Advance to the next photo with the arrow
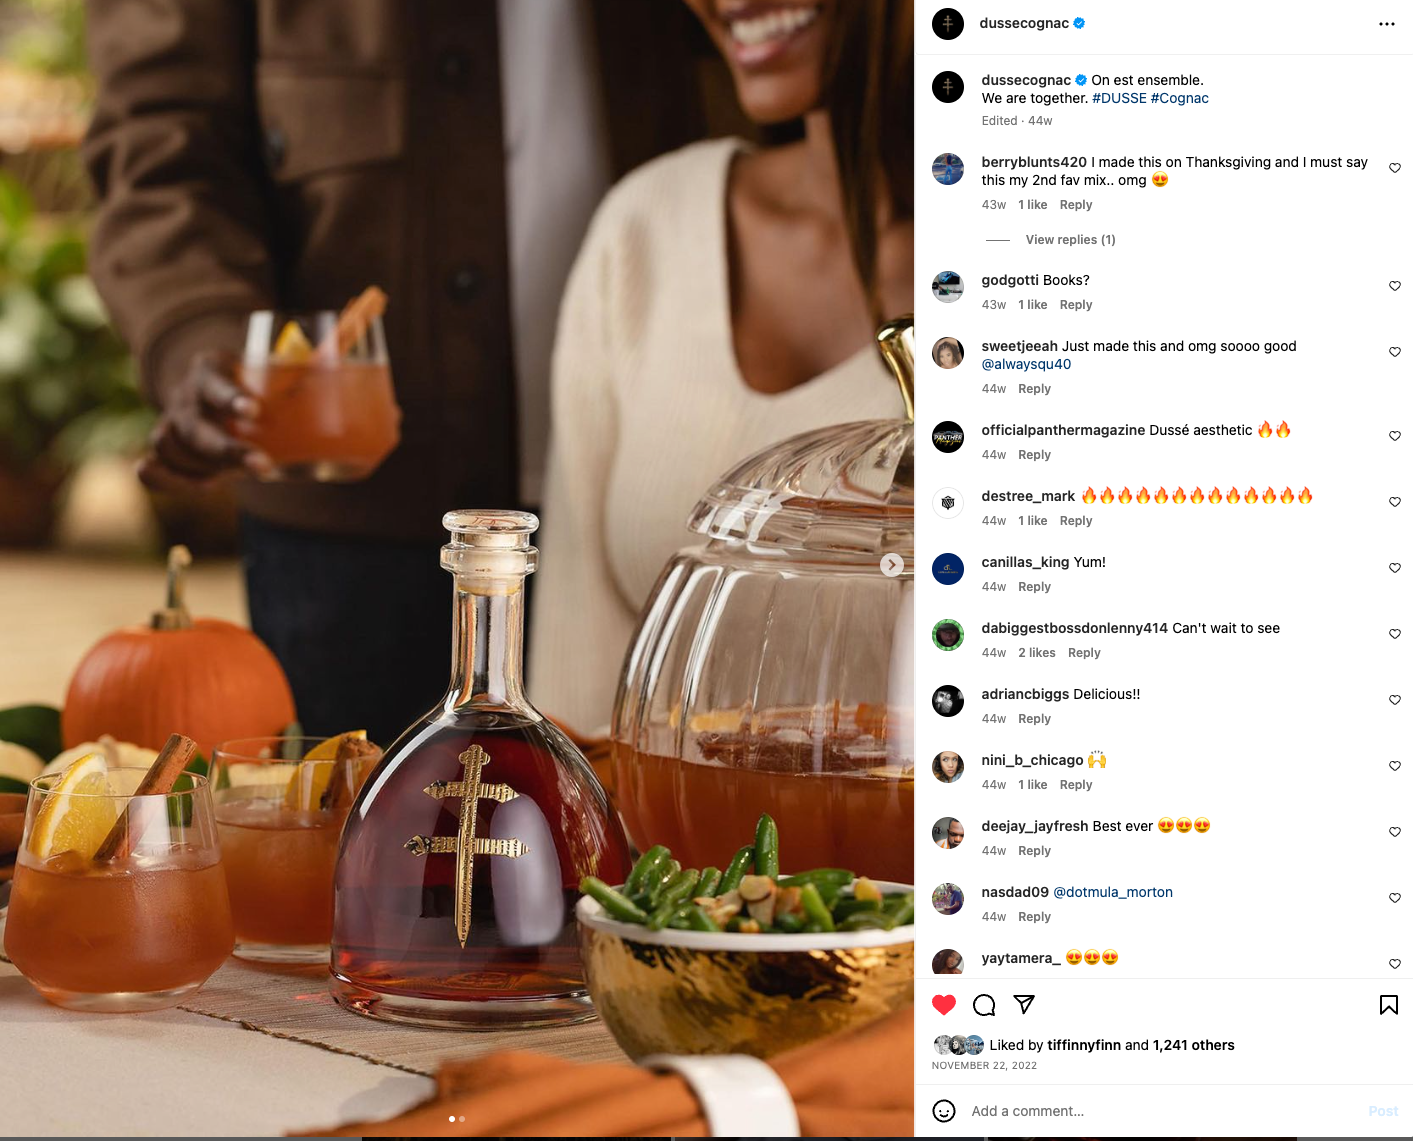This screenshot has width=1413, height=1141. point(892,565)
